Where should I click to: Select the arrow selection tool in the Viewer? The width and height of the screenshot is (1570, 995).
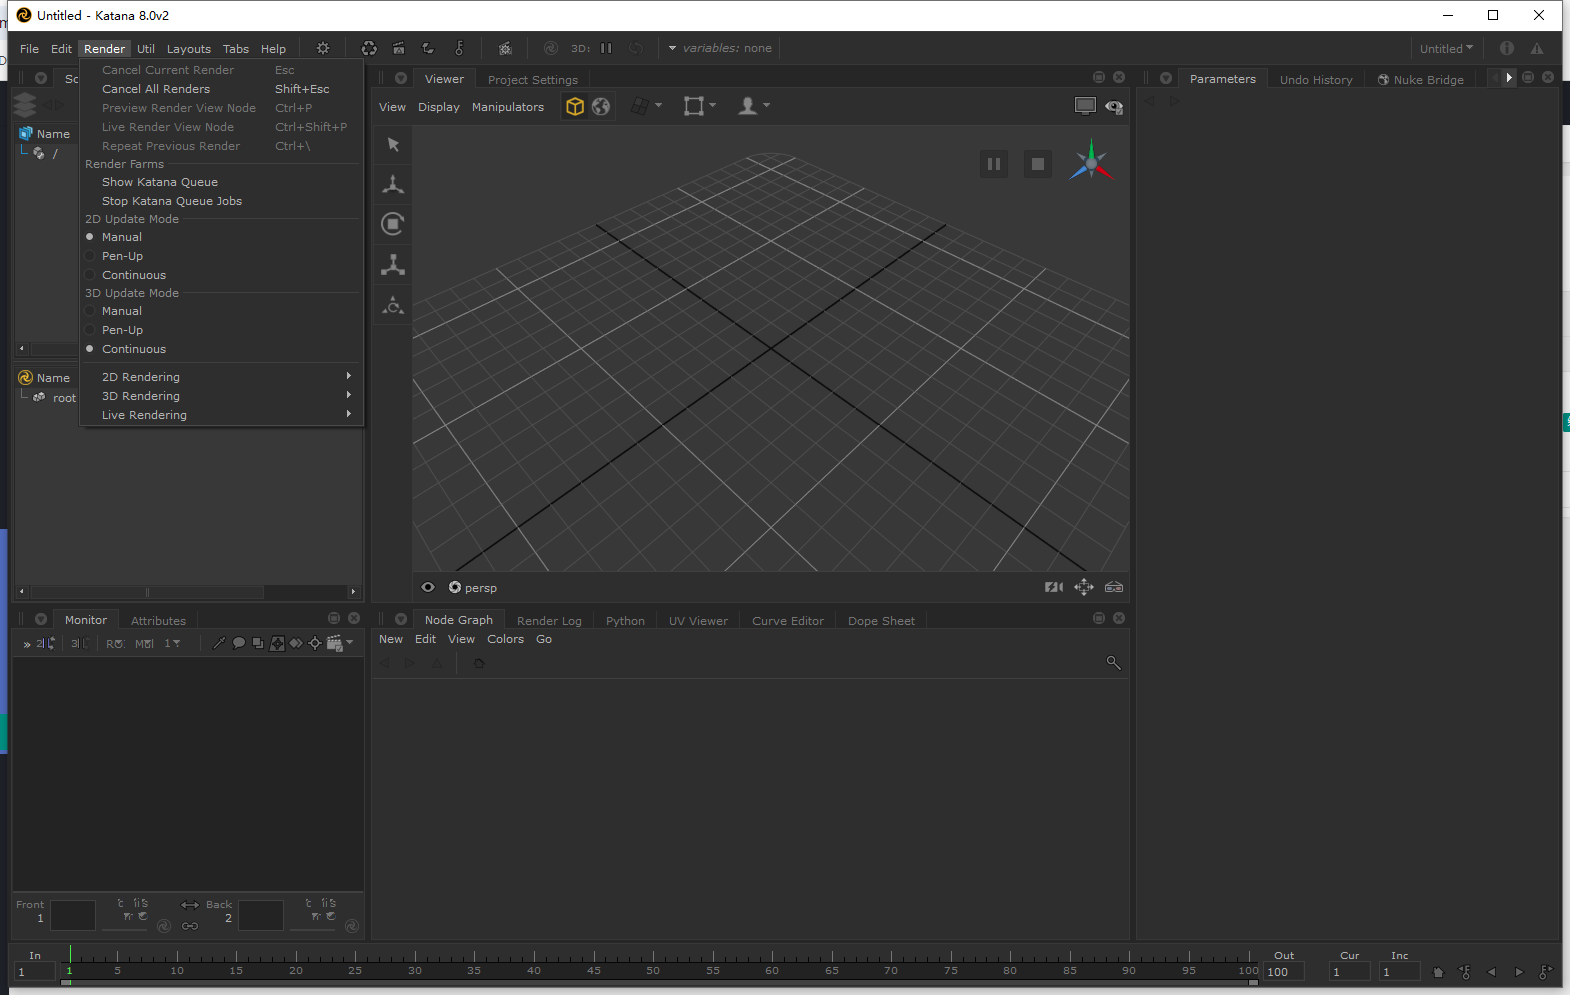393,145
